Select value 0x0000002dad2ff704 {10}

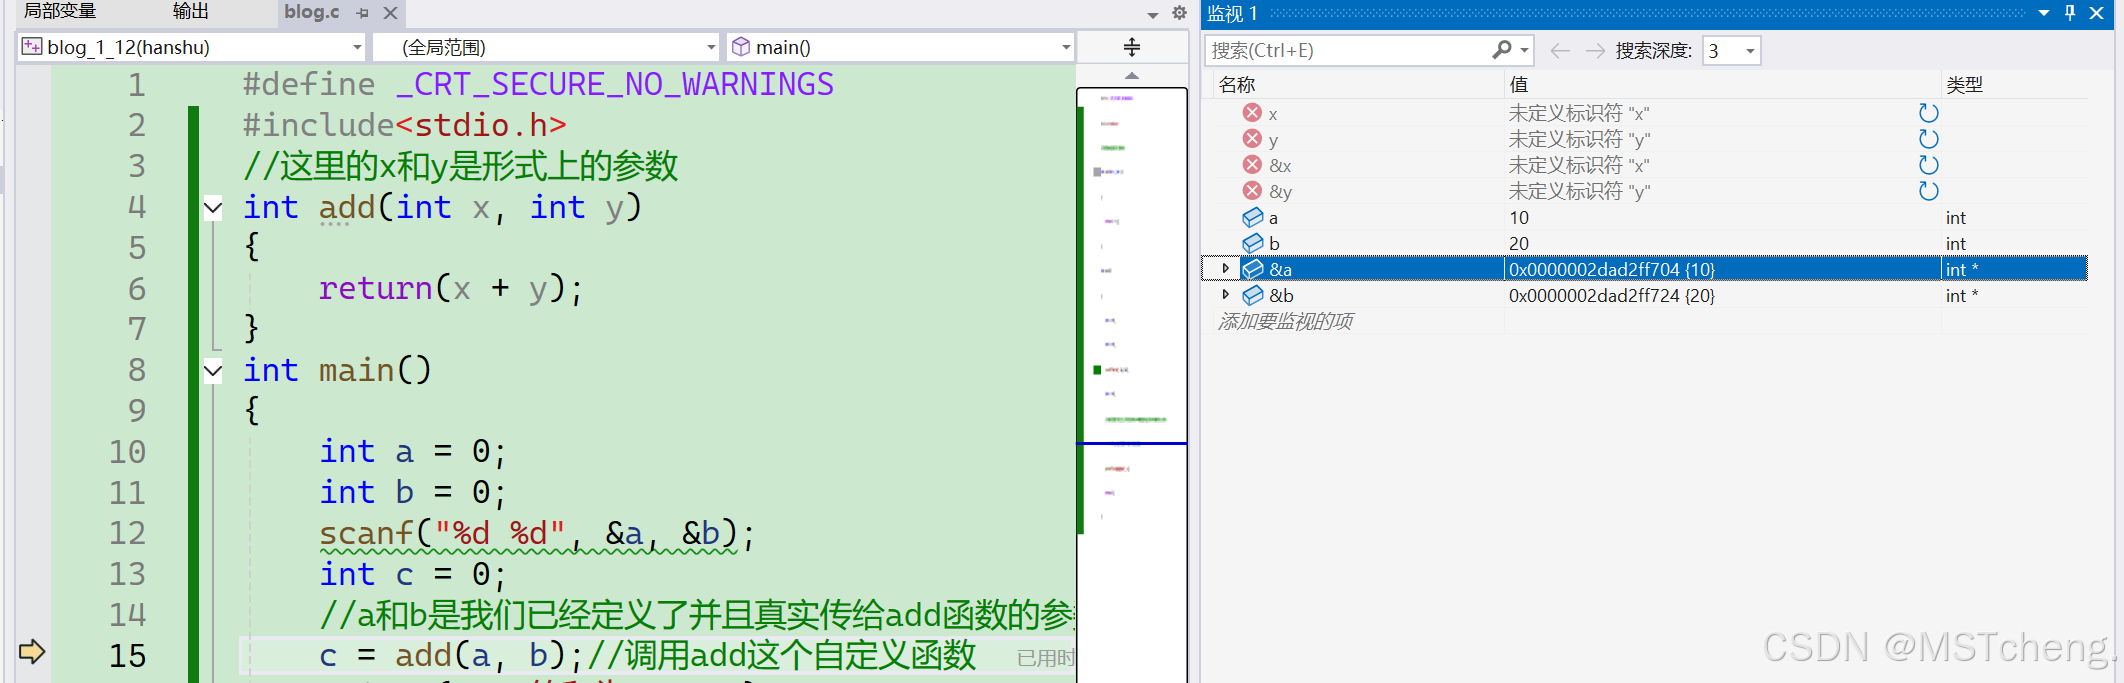click(1612, 270)
